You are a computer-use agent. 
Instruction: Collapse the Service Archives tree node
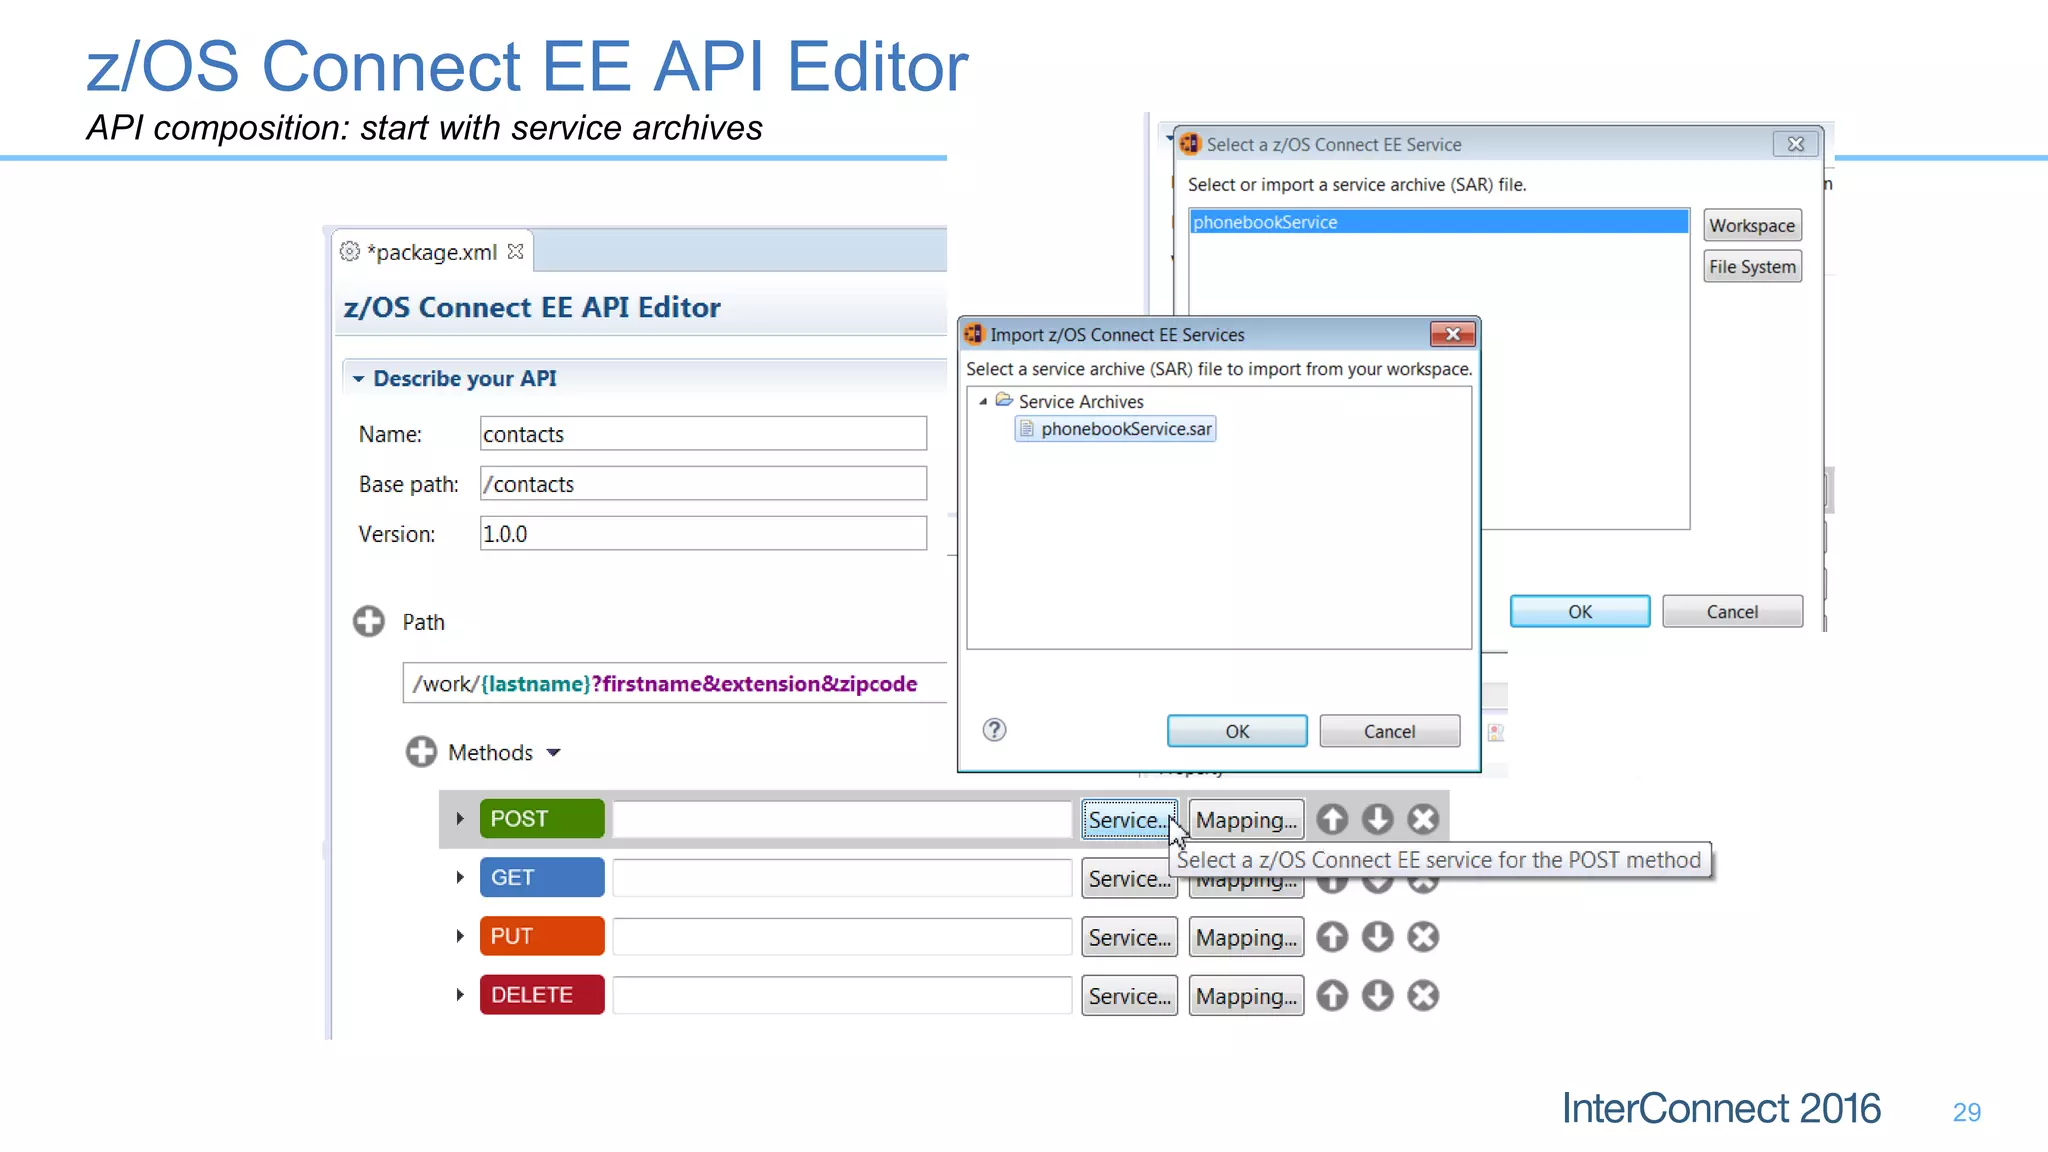pos(983,401)
